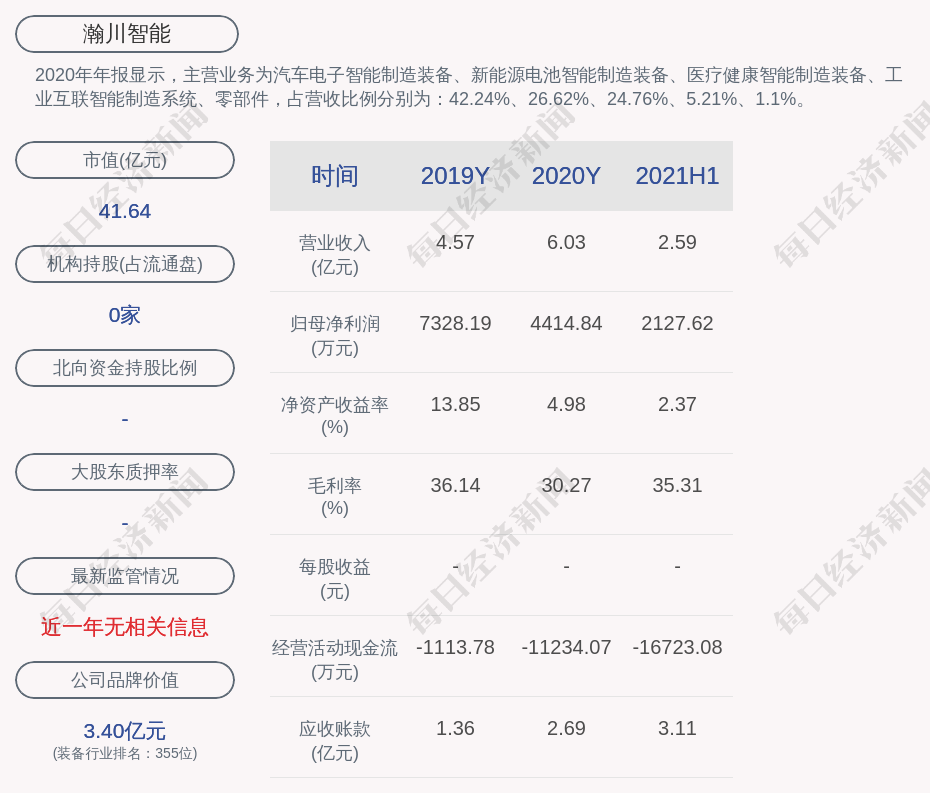930x793 pixels.
Task: Select the 北向资金持股比例 label
Action: [125, 368]
